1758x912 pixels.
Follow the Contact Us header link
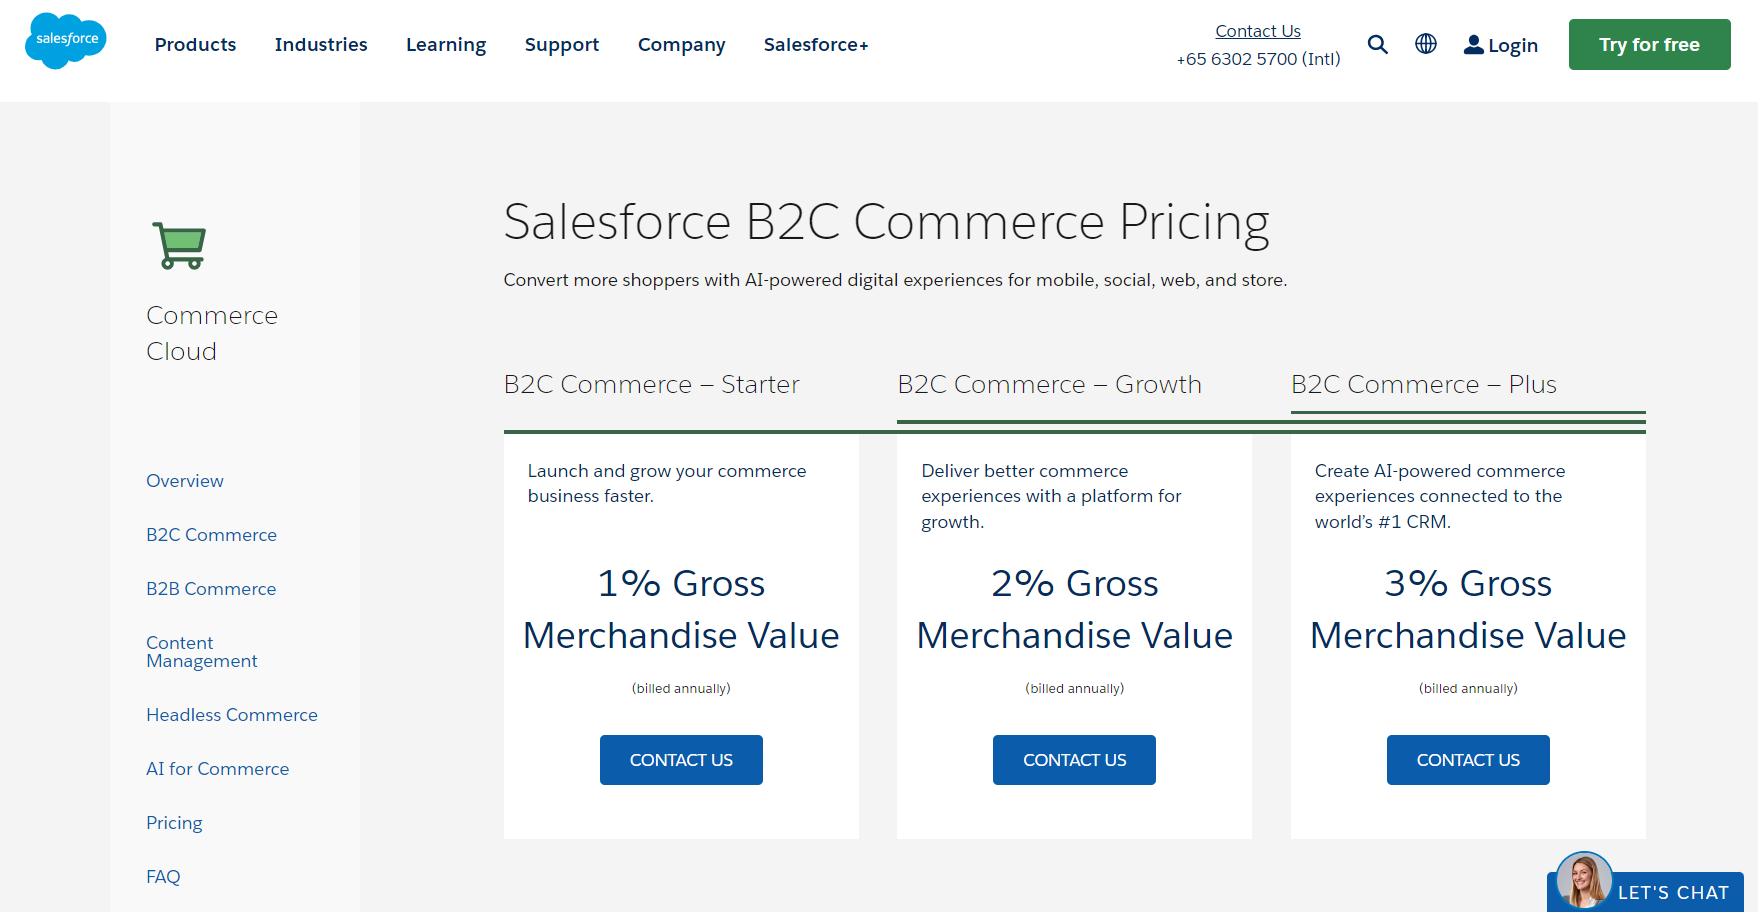[x=1258, y=31]
